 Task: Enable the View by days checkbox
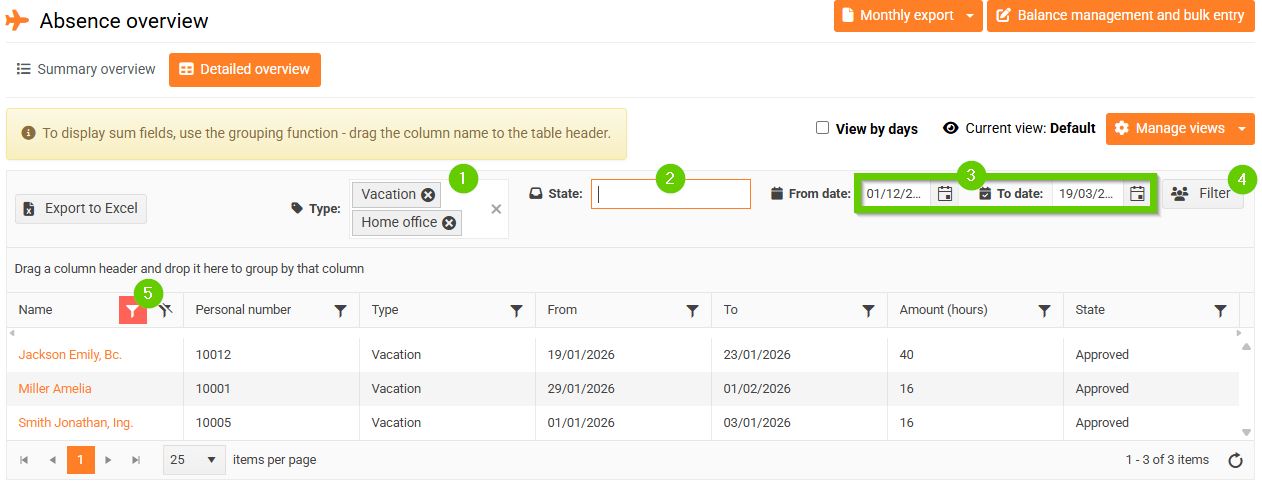[x=822, y=128]
